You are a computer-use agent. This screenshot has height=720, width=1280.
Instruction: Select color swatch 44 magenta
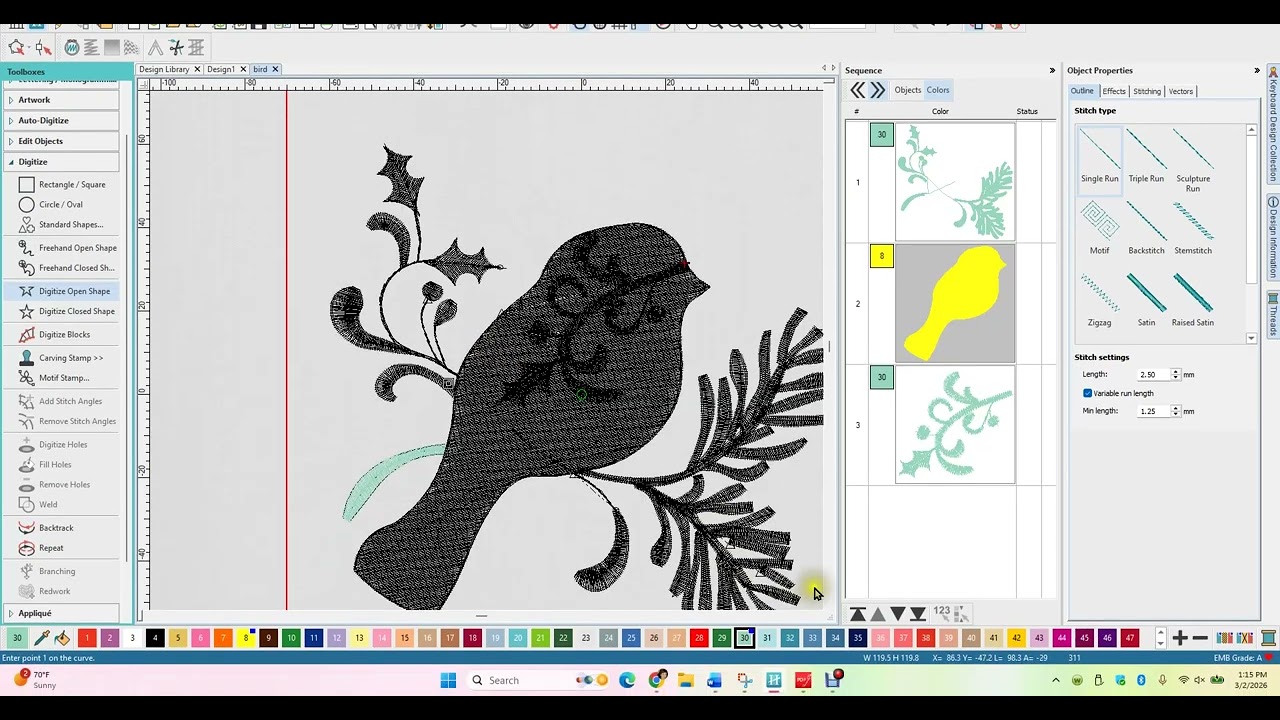(x=1062, y=638)
